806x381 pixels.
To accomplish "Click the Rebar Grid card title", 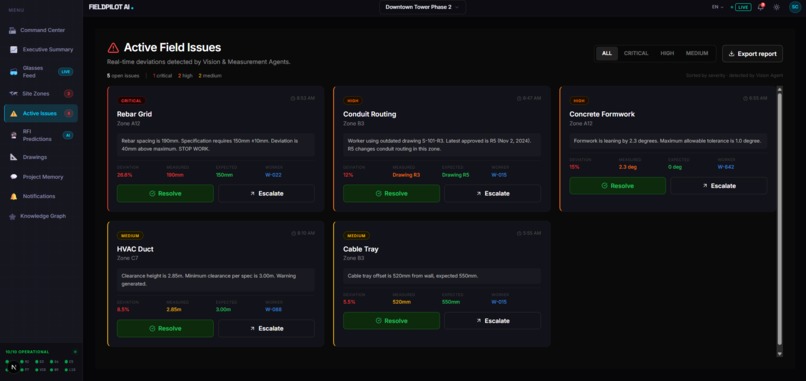I will 134,114.
